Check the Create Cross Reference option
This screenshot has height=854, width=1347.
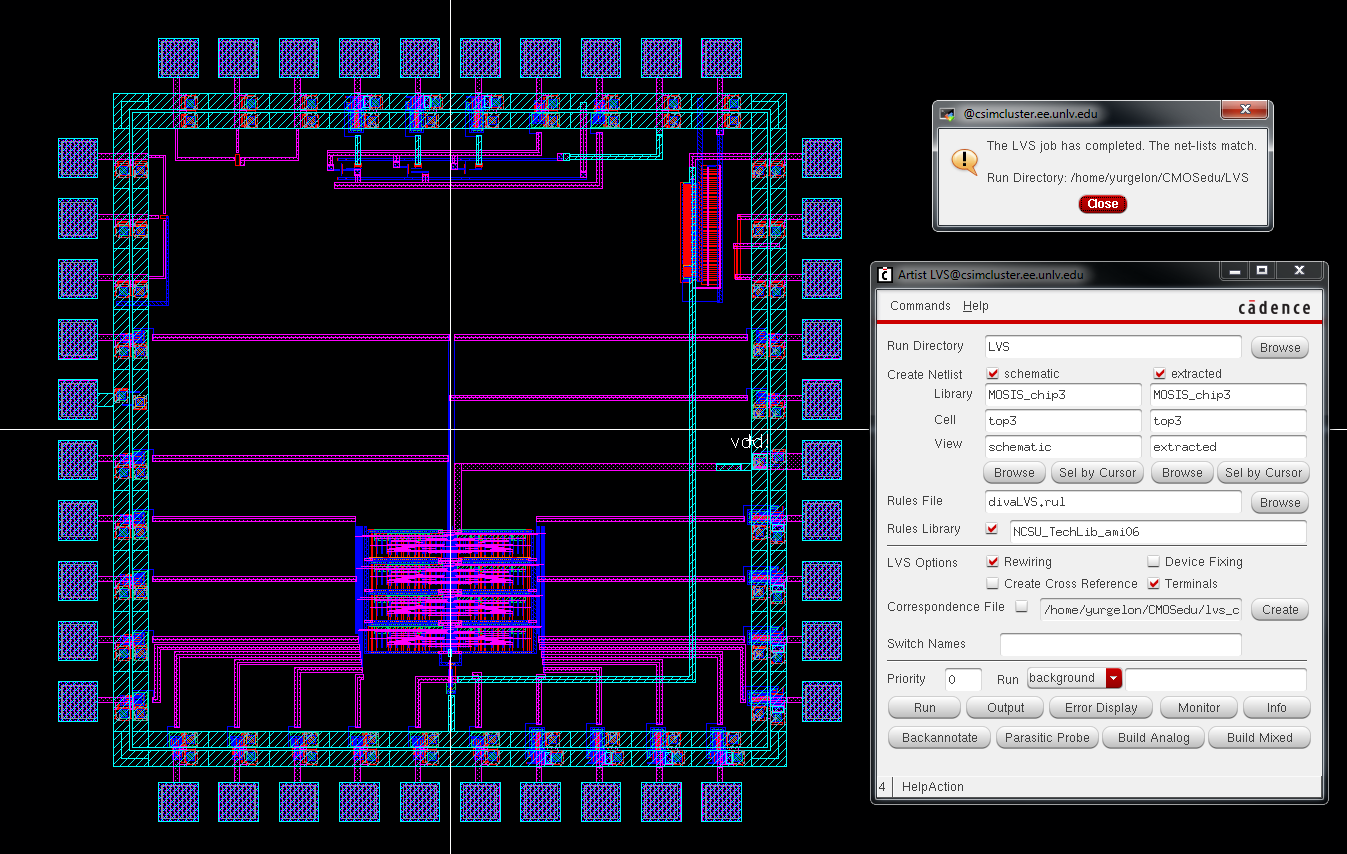pos(993,584)
